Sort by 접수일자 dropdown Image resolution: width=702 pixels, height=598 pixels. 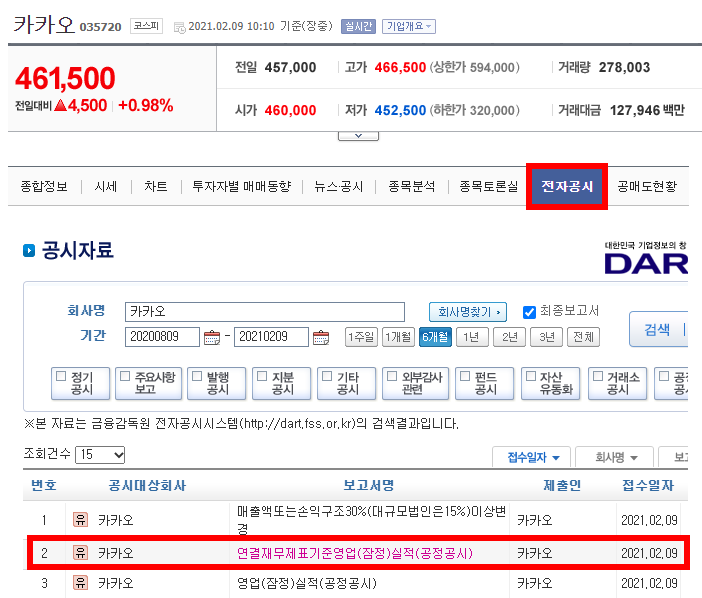(x=531, y=457)
